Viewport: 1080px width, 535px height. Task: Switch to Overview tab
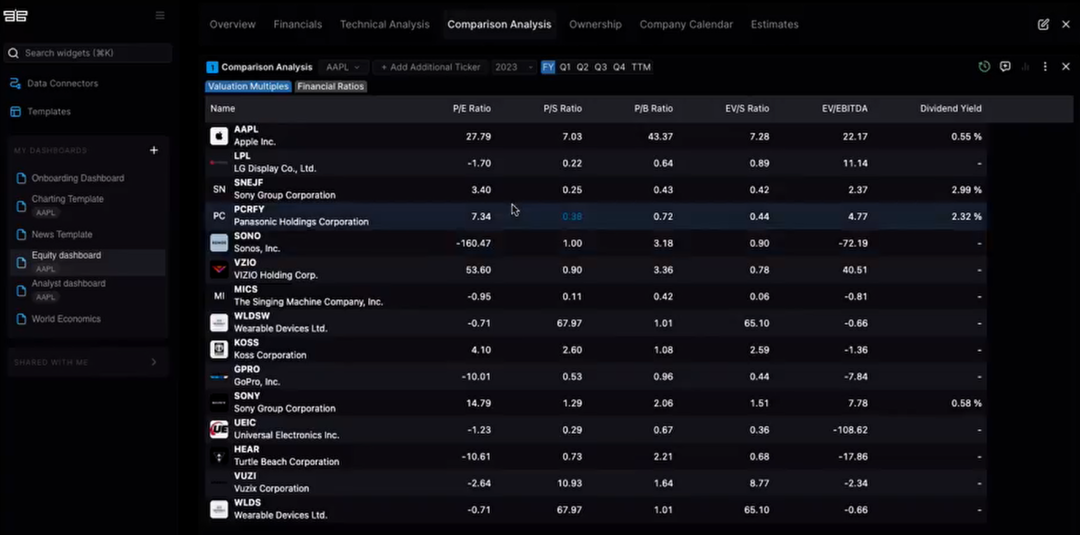[232, 24]
